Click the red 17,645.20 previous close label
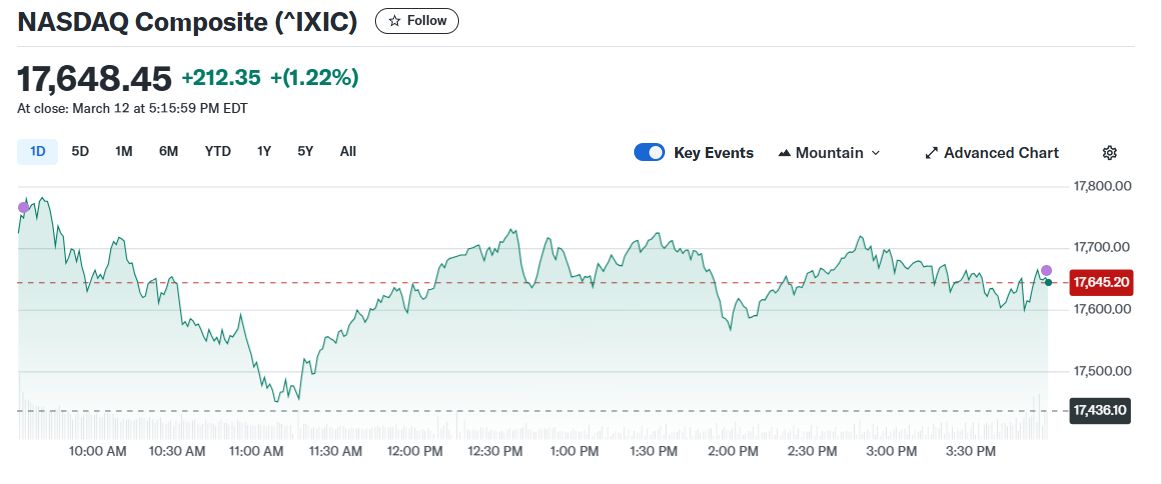Viewport: 1162px width, 484px height. [1100, 282]
